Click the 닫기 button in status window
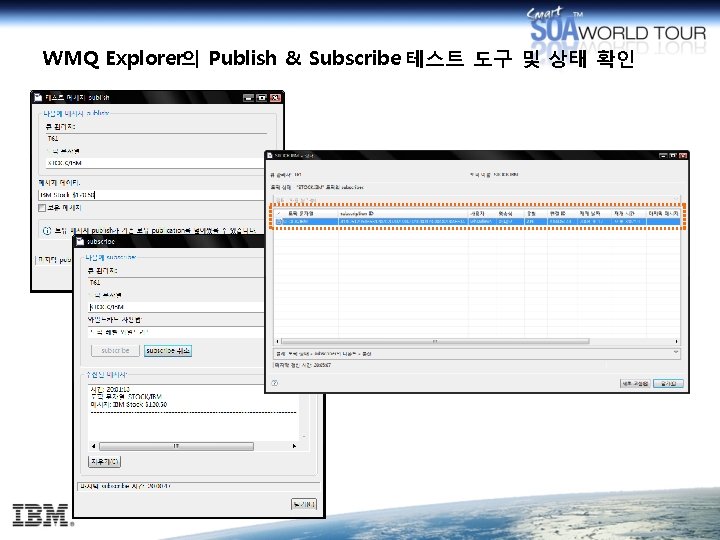The image size is (720, 540). (x=669, y=383)
